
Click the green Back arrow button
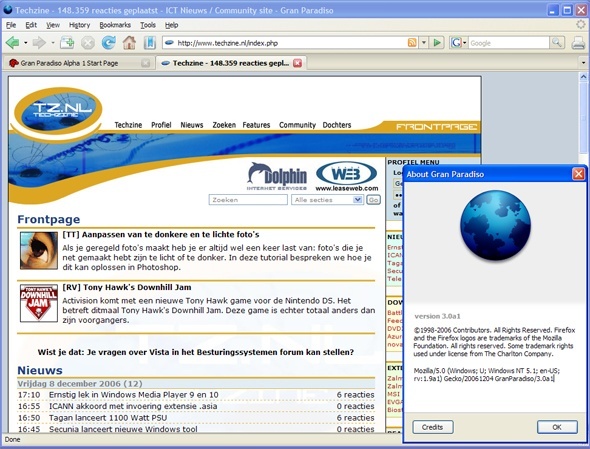(x=12, y=43)
